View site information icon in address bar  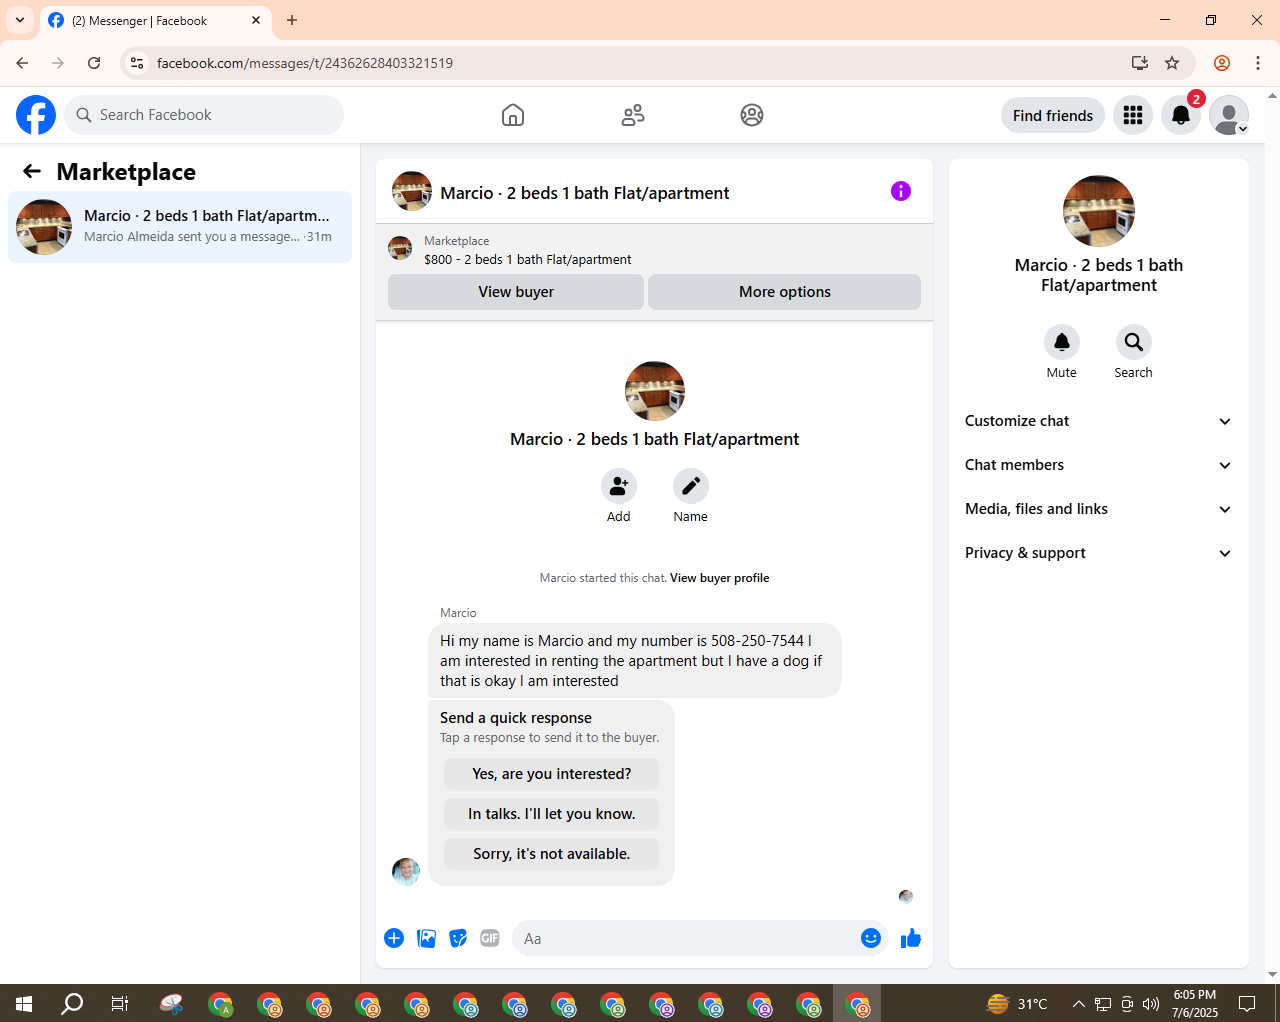coord(137,63)
